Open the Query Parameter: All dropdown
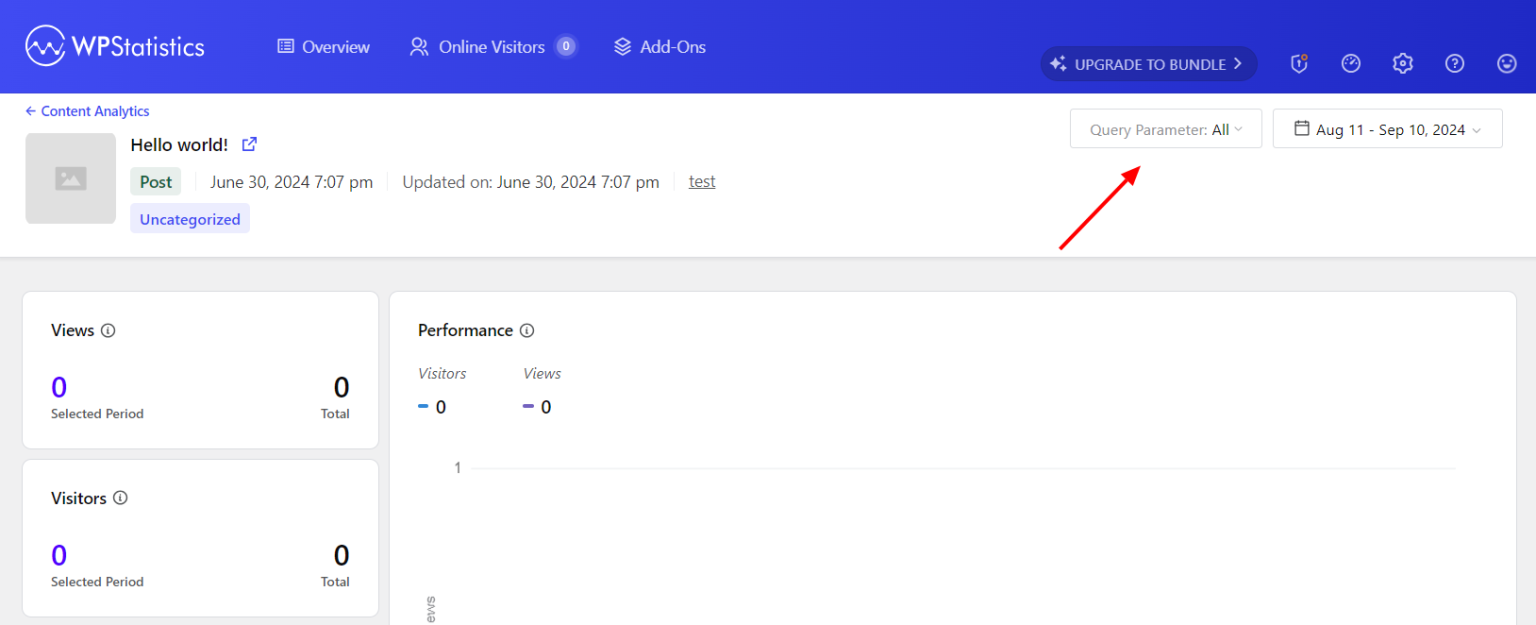The width and height of the screenshot is (1536, 625). click(1165, 128)
